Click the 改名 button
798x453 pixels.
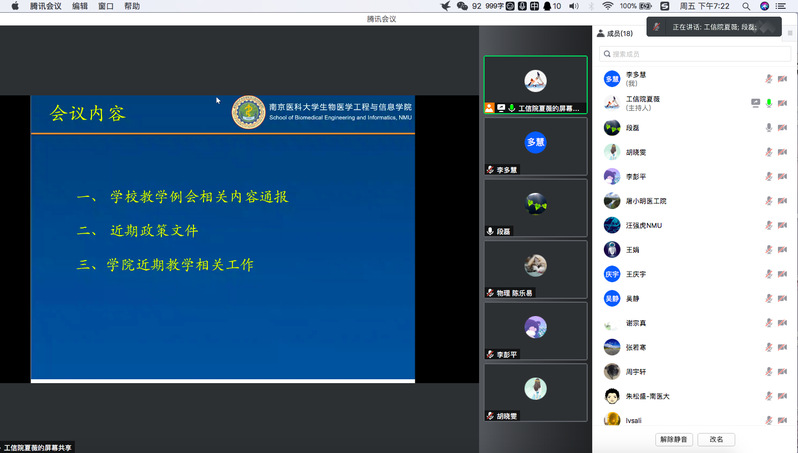[717, 439]
